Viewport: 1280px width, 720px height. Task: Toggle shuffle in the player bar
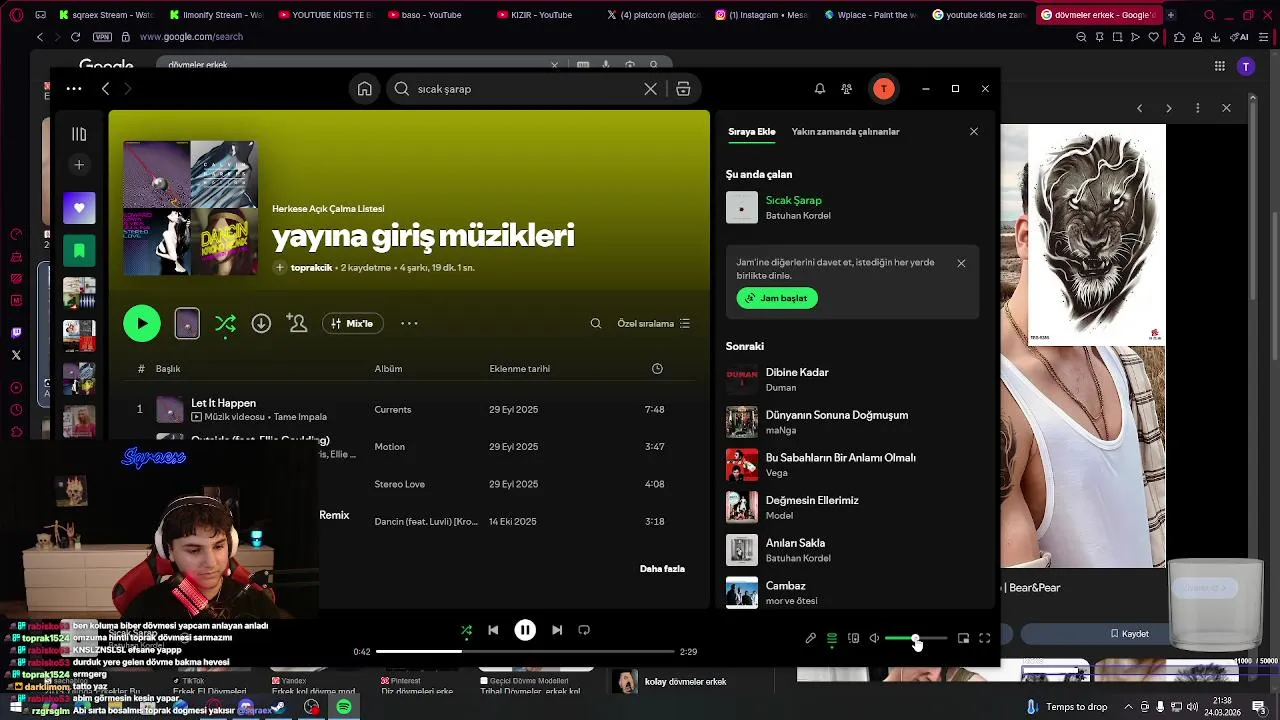pyautogui.click(x=466, y=630)
